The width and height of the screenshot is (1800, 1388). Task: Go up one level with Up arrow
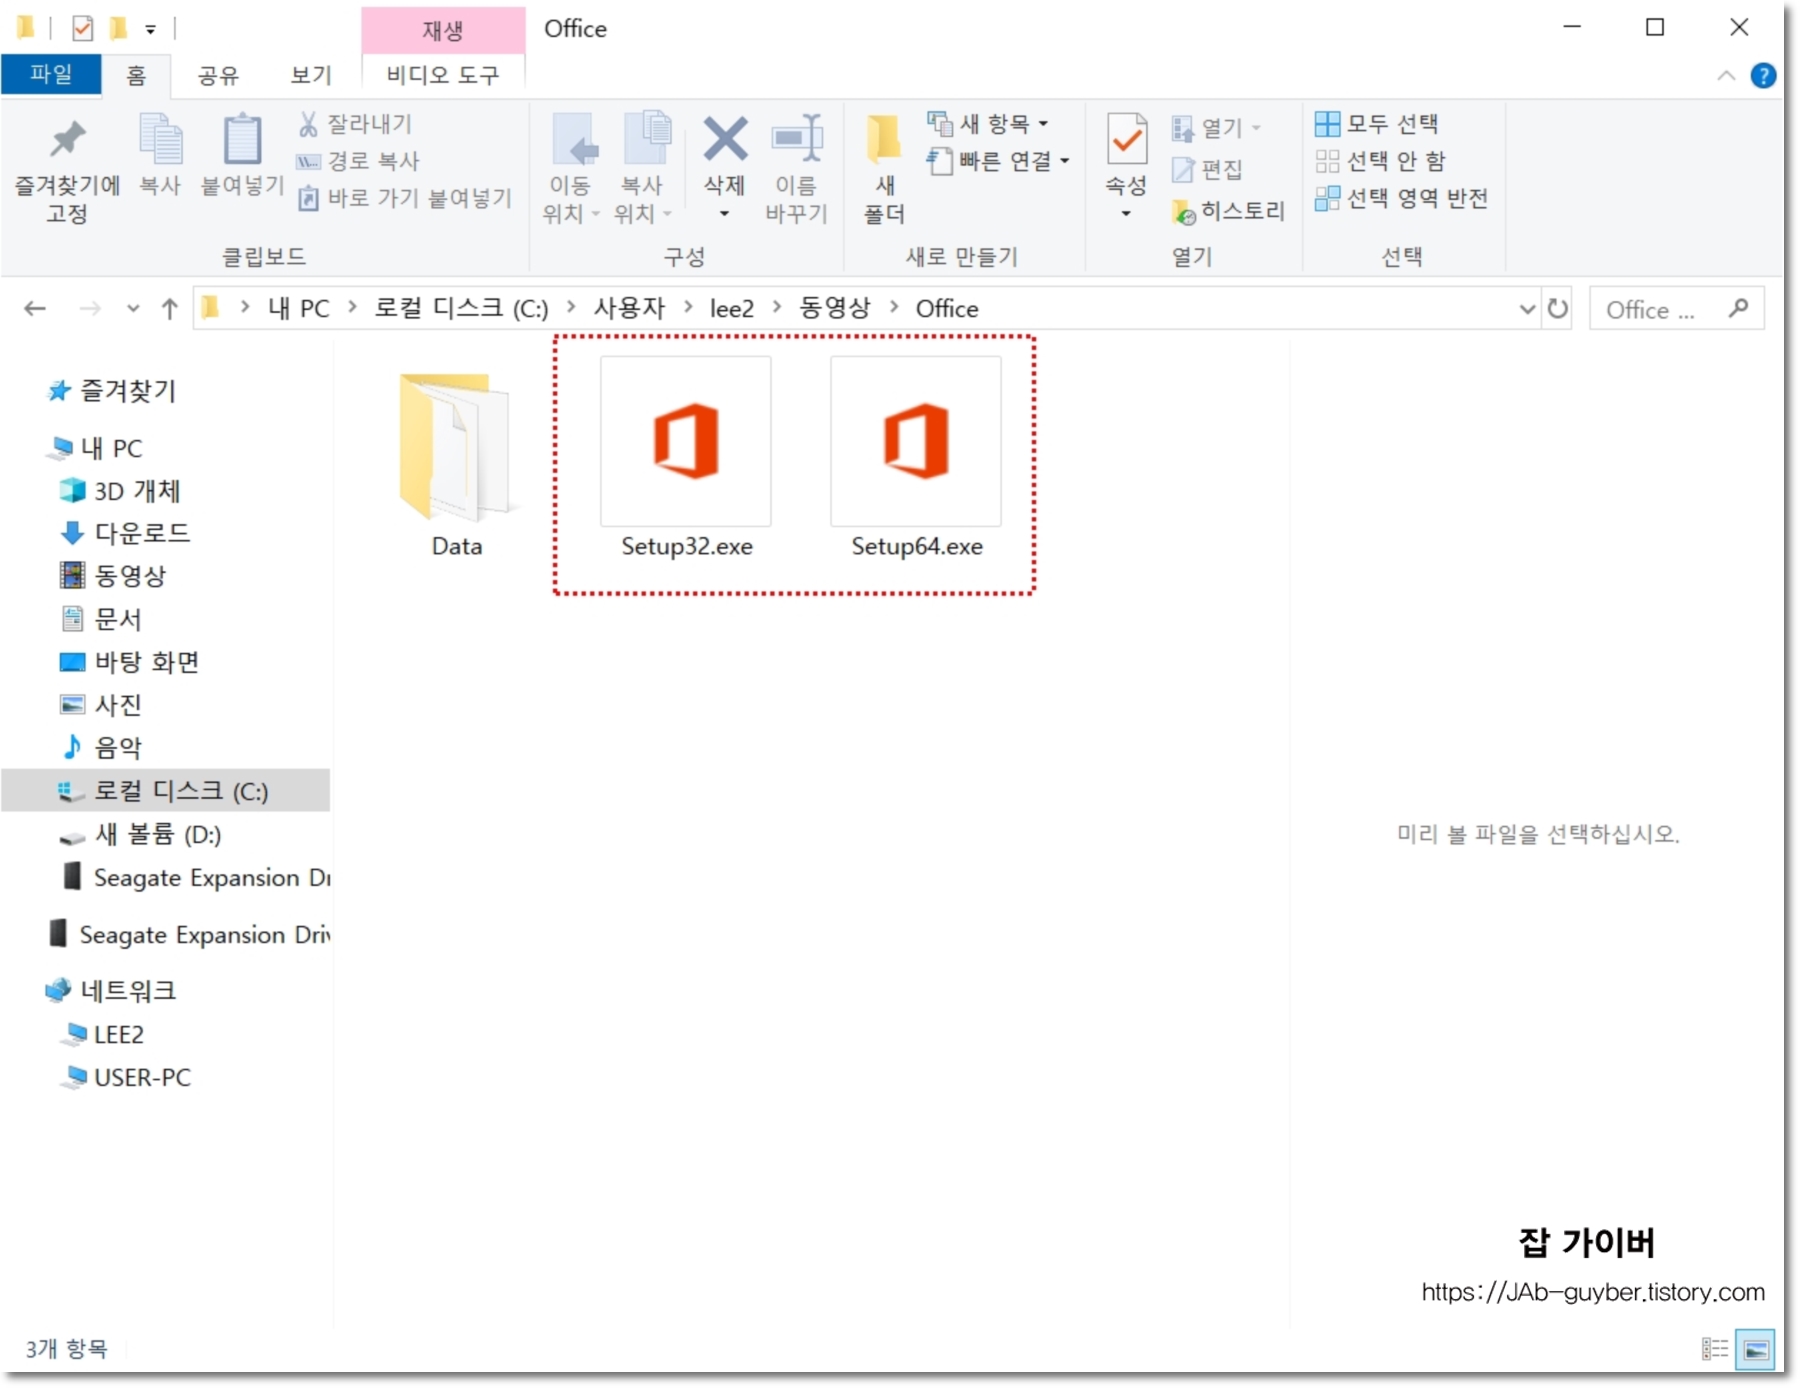coord(170,309)
